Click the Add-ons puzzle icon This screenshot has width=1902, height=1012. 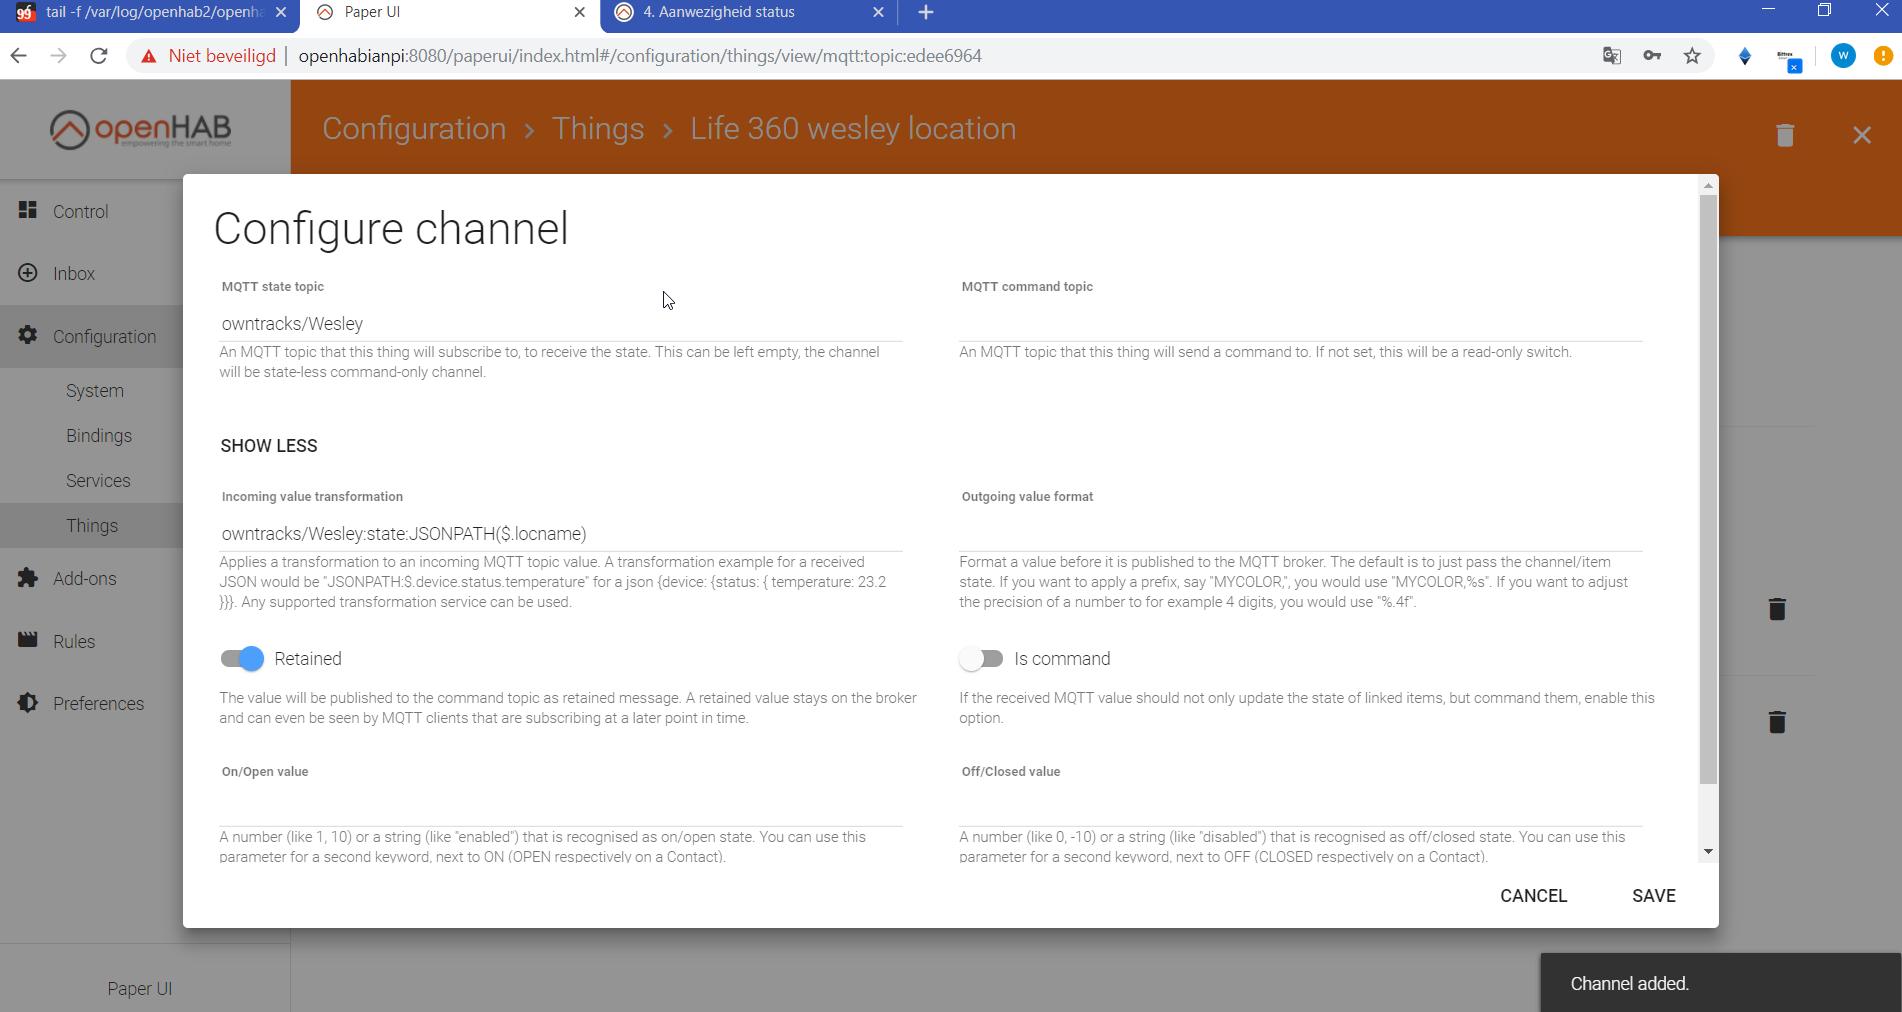pos(28,578)
